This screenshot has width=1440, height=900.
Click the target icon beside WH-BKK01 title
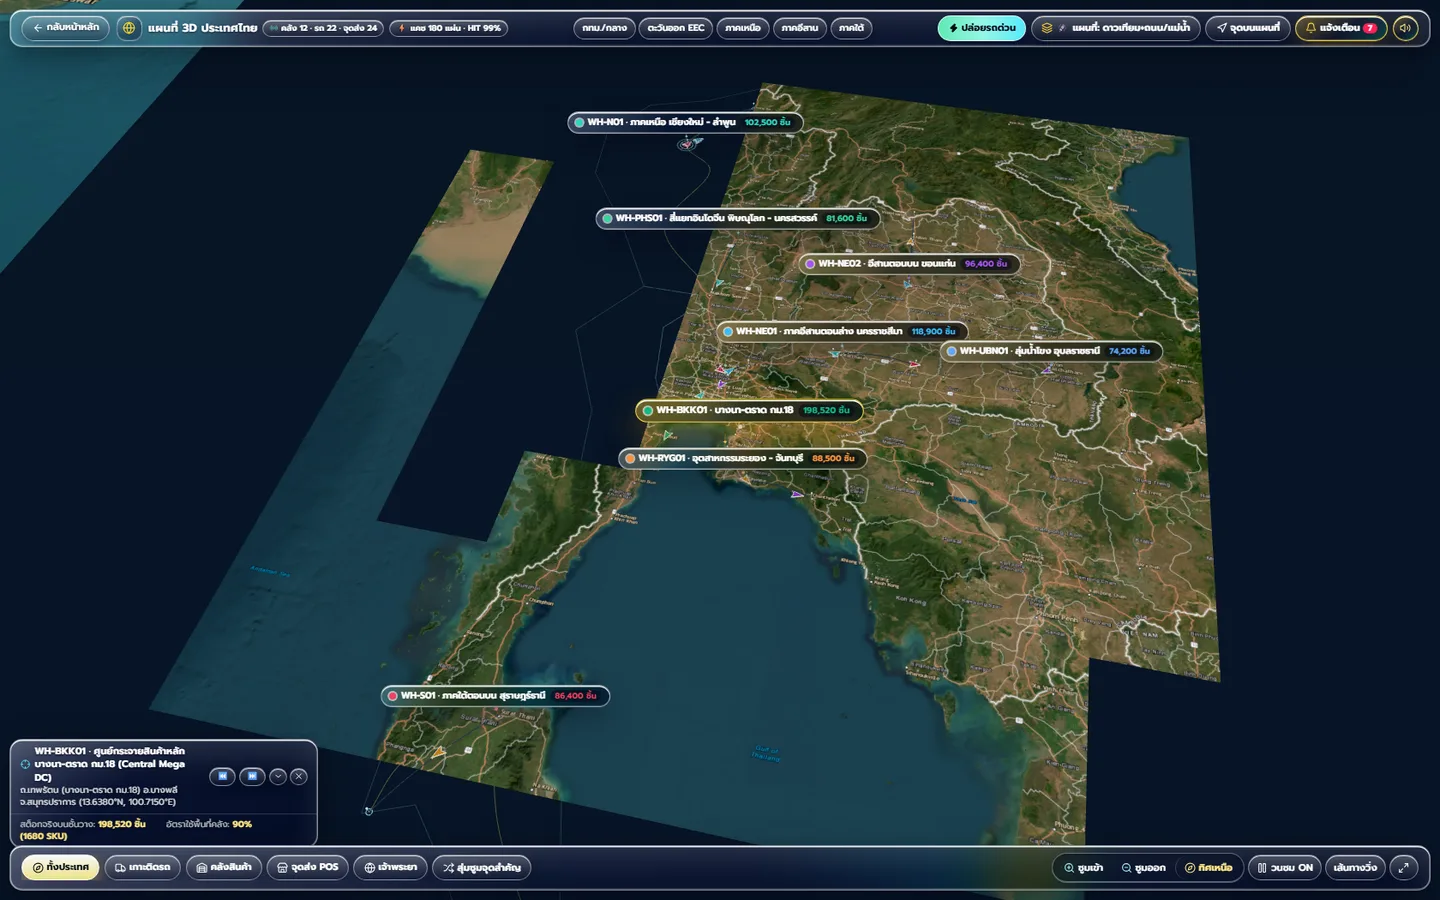pos(26,764)
